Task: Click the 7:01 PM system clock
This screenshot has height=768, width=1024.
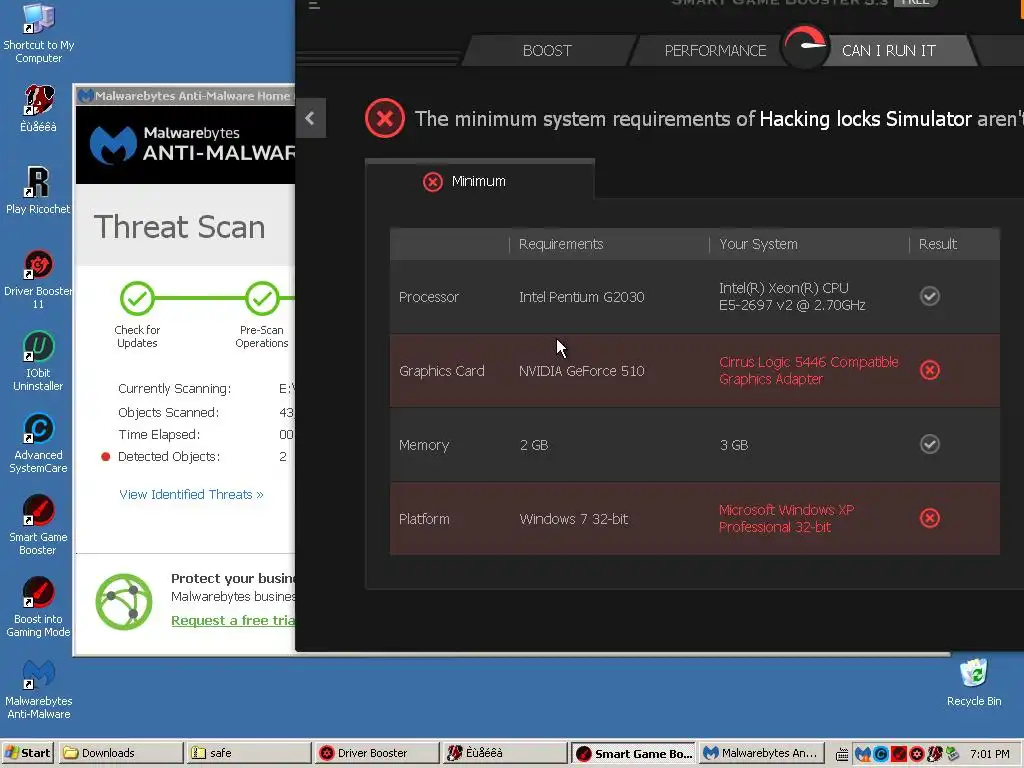Action: (989, 754)
